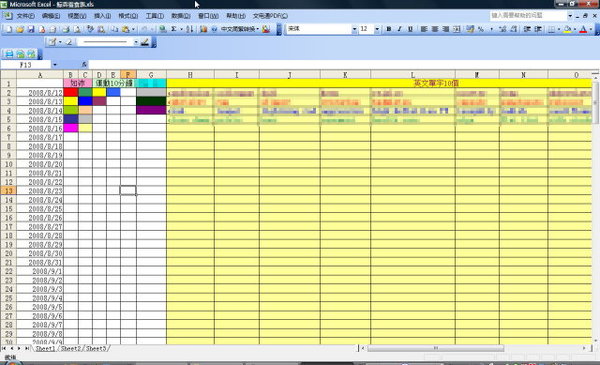This screenshot has height=365, width=600.
Task: Center align the cell text
Action: pyautogui.click(x=435, y=29)
